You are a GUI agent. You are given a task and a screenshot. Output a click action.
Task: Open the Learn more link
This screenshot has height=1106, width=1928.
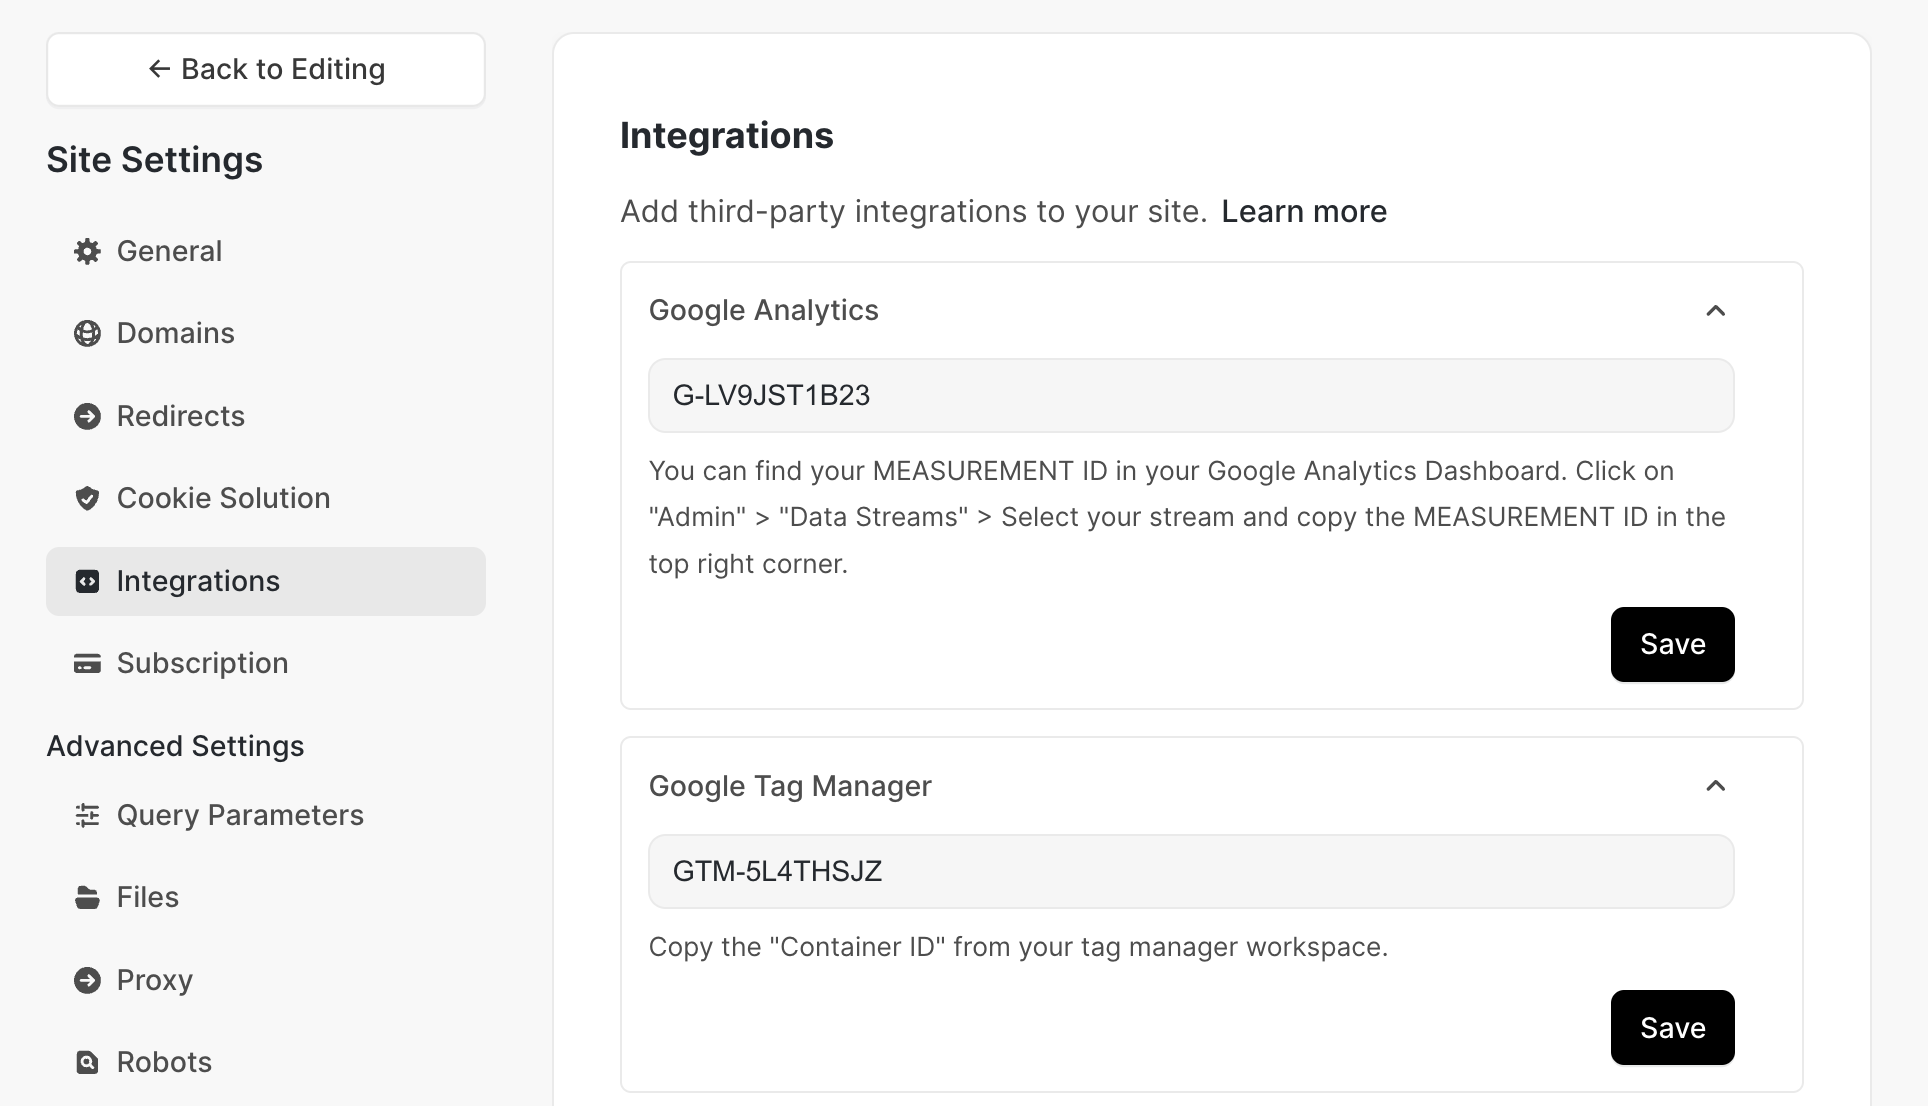(1303, 212)
